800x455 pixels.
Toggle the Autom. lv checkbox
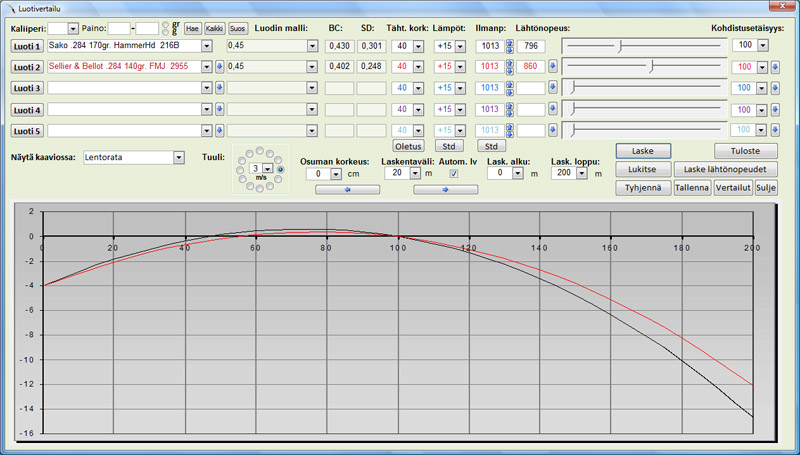pos(454,174)
